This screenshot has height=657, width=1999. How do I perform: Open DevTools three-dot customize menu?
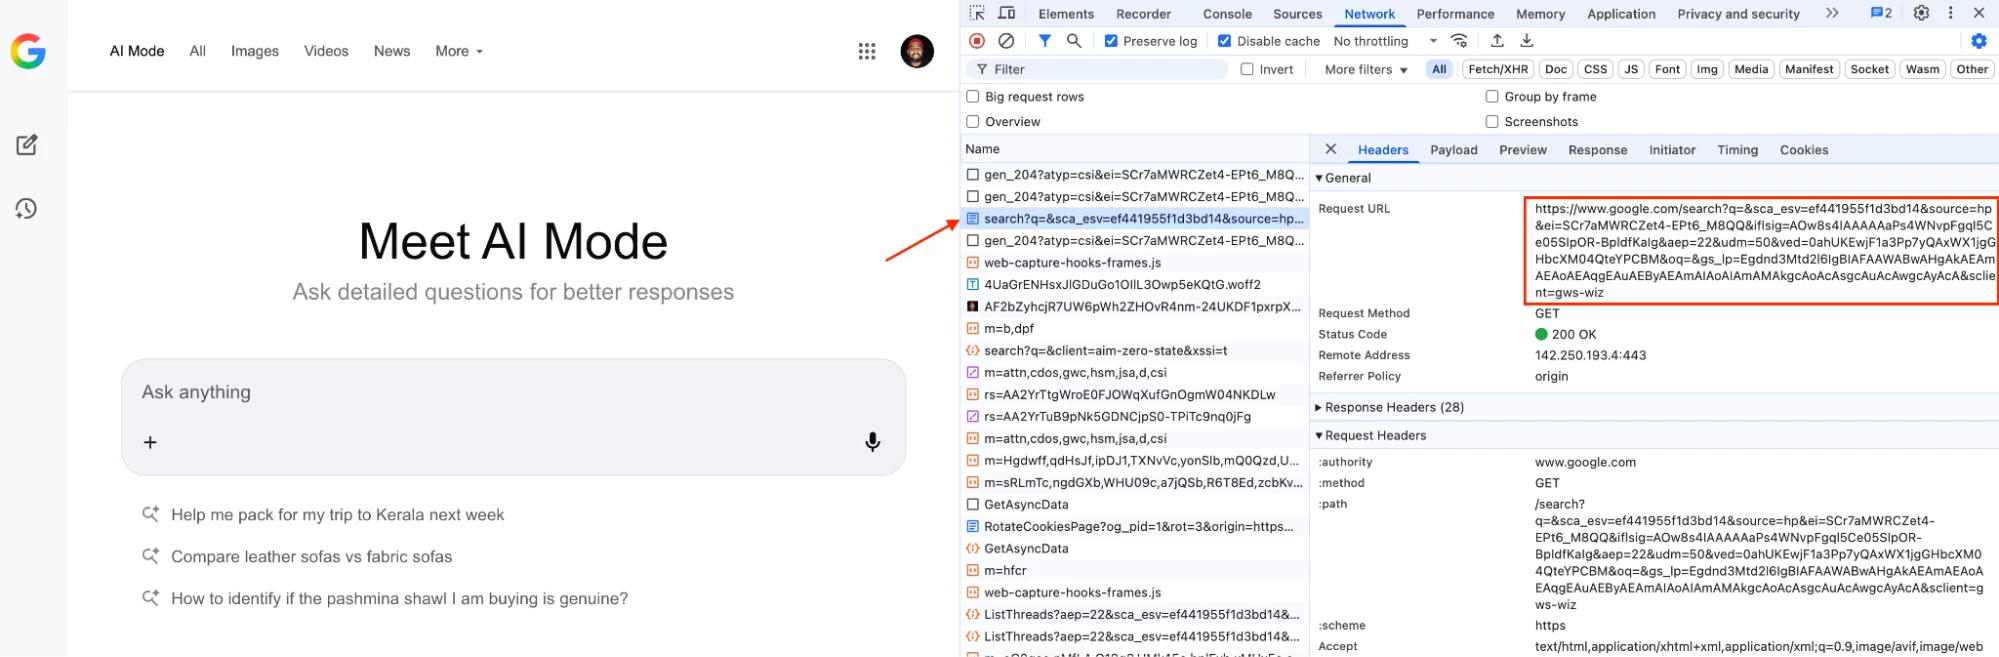click(1950, 13)
